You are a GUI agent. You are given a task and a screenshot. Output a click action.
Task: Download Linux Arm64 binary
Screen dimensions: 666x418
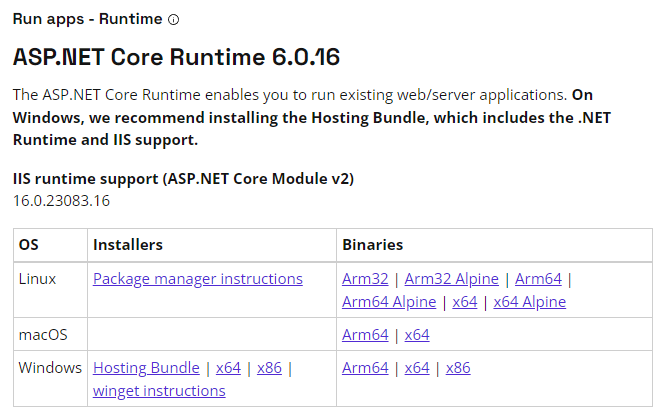point(538,279)
